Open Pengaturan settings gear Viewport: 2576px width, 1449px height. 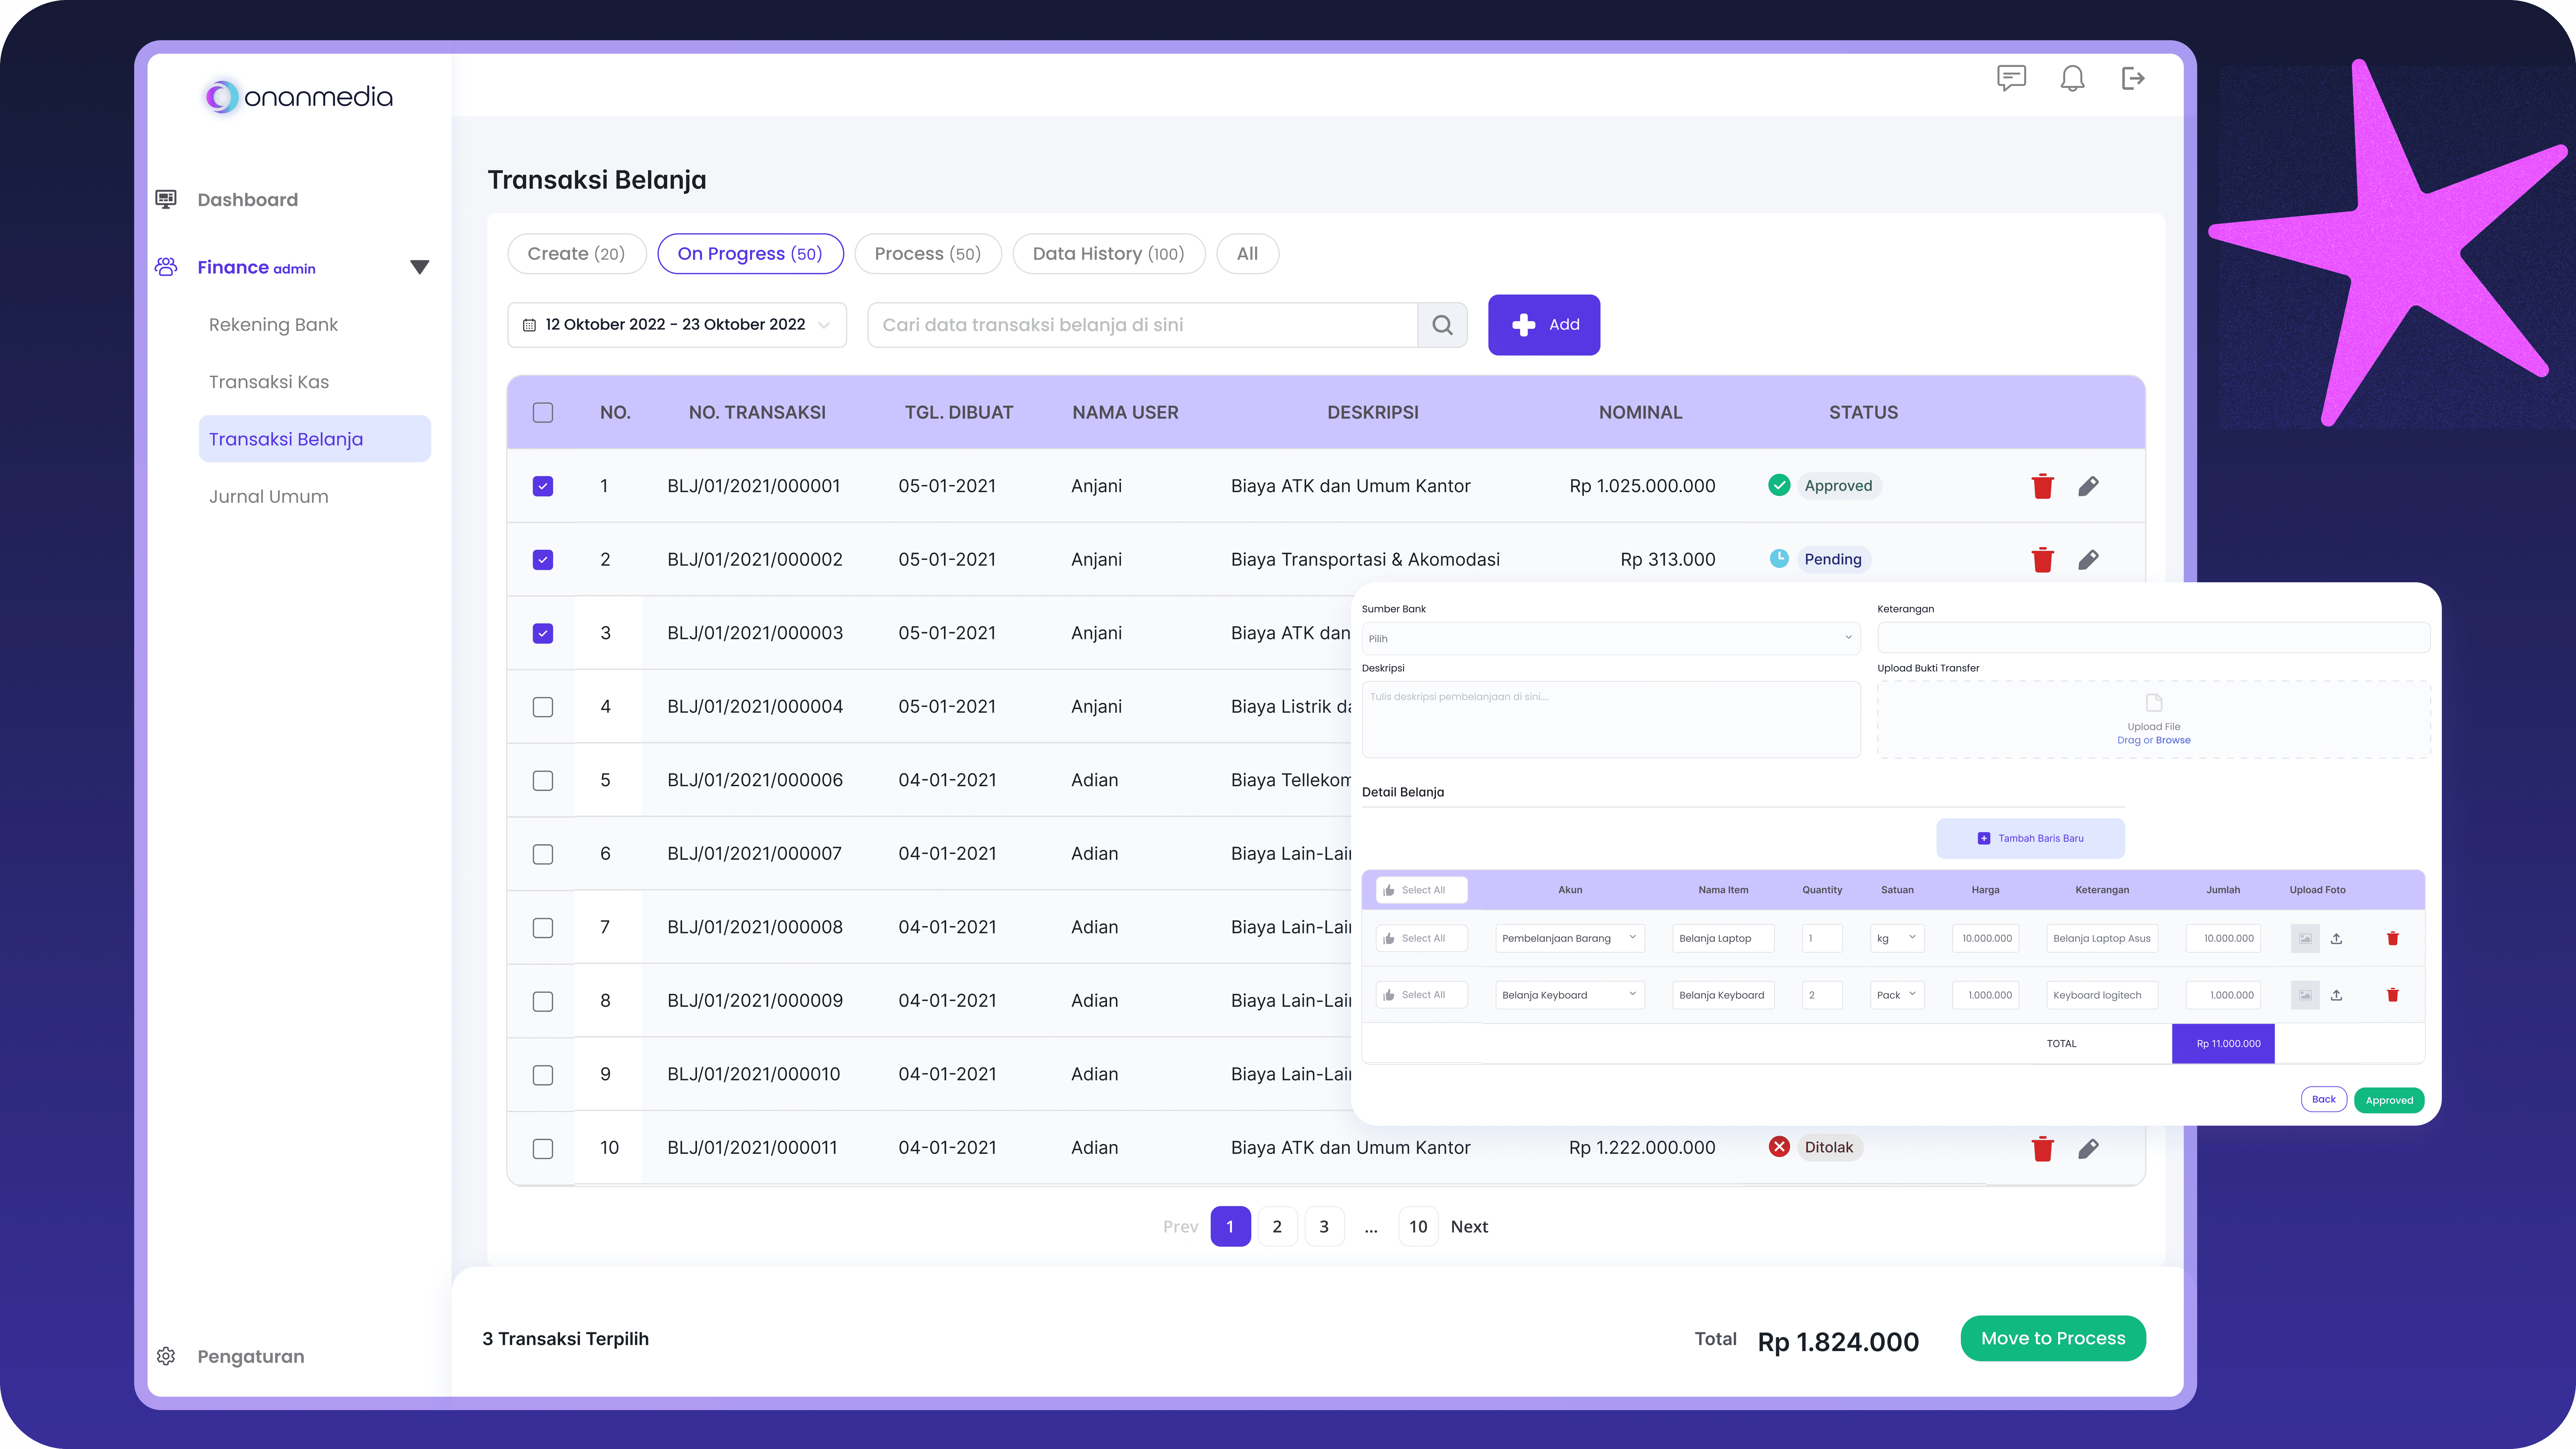(x=166, y=1356)
